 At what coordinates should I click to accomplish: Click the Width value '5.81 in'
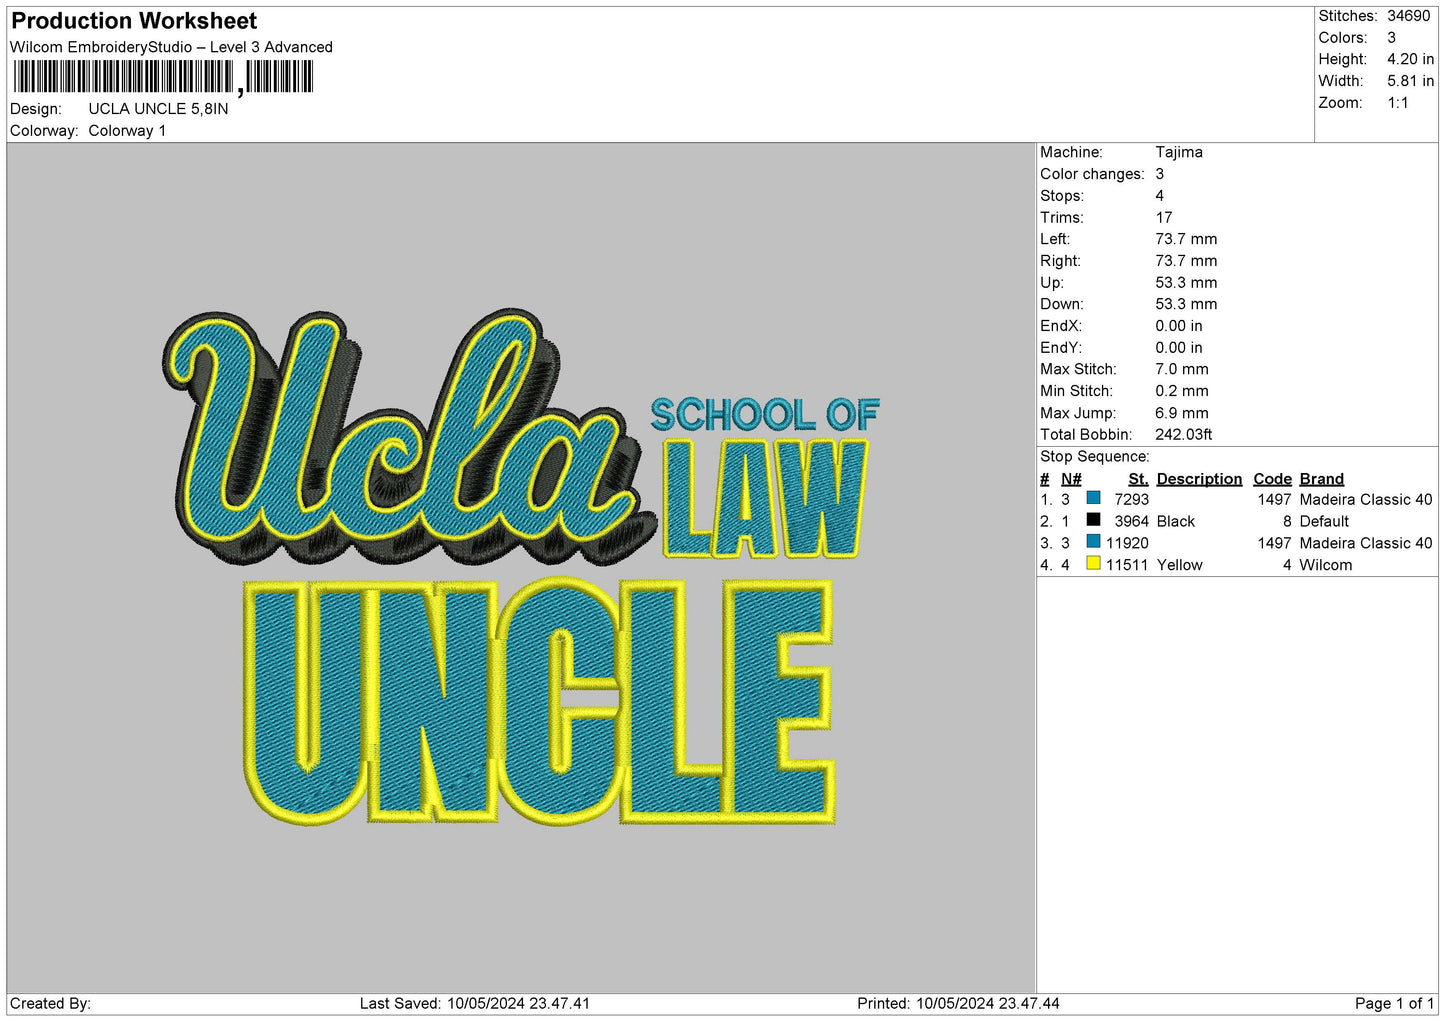1410,81
